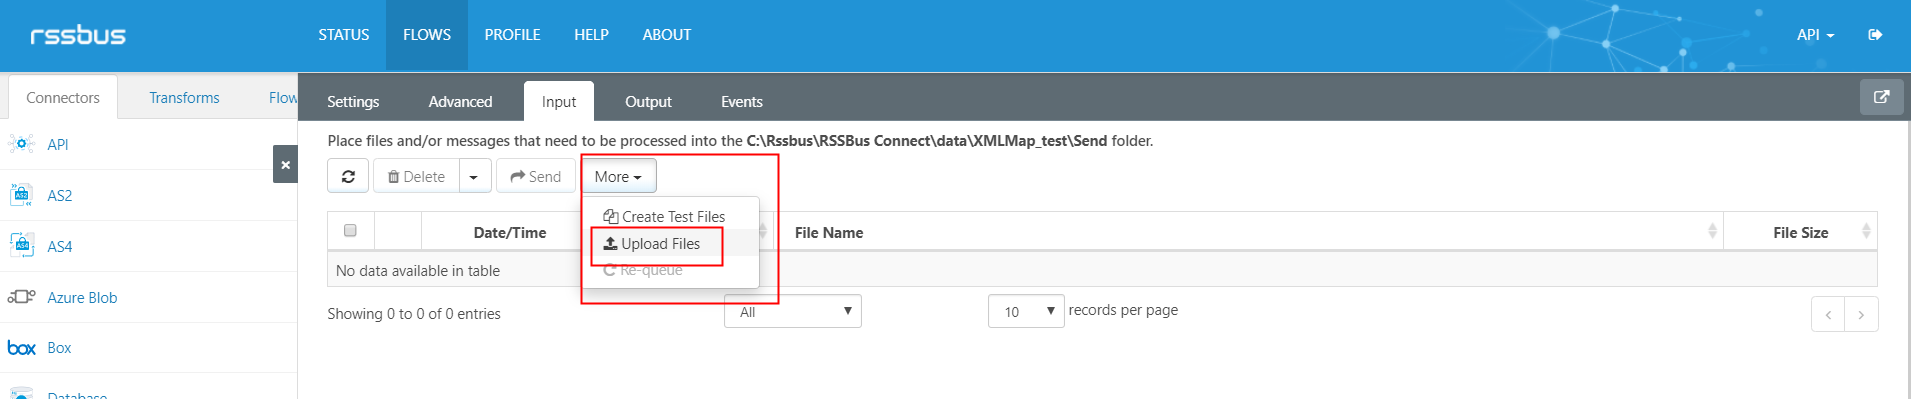Toggle the More dropdown button
The image size is (1911, 399).
coord(618,176)
